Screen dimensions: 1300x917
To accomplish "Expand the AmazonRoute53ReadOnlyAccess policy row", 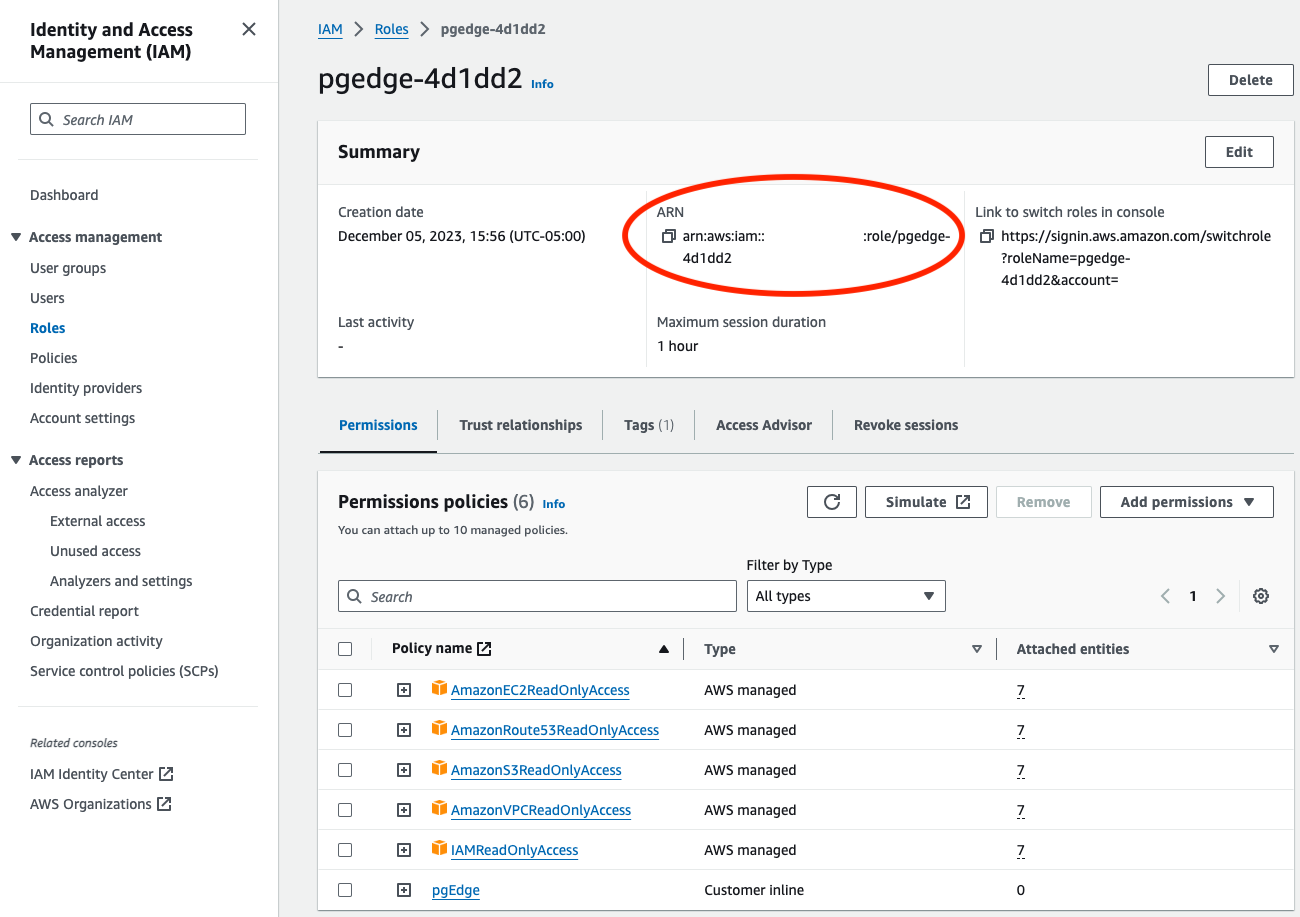I will pyautogui.click(x=404, y=730).
